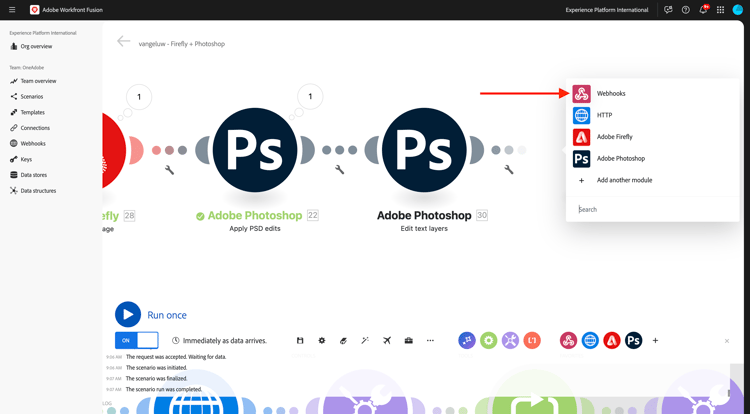Click wrench between Firefly and Photoshop modules
The image size is (750, 414).
coord(169,170)
